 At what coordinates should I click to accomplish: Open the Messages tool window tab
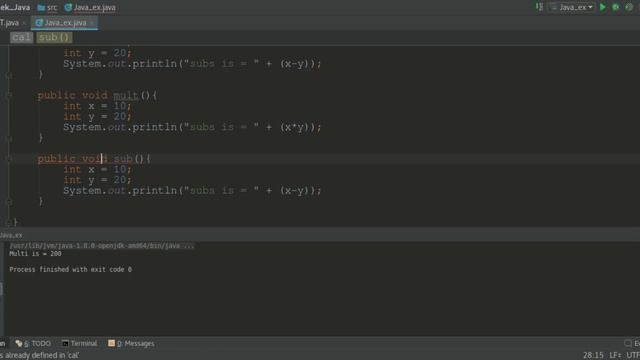click(131, 343)
